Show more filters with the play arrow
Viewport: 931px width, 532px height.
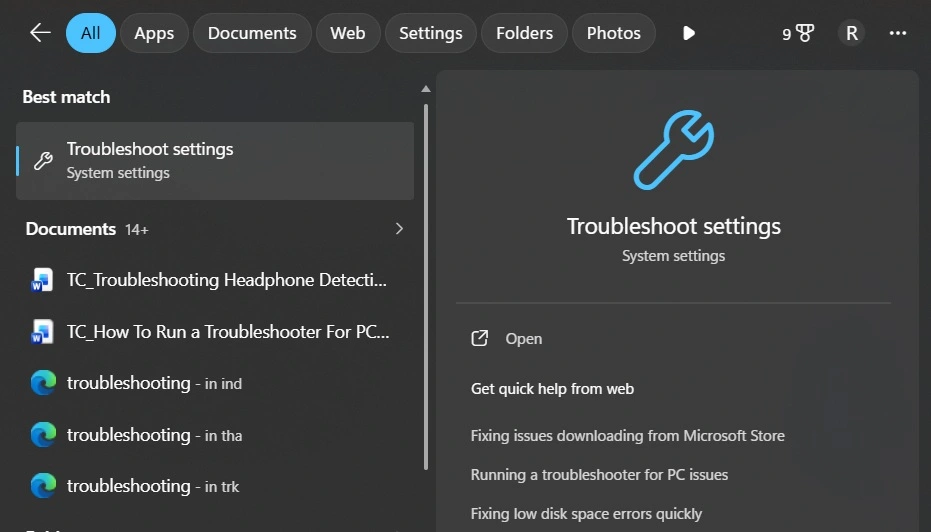pos(689,33)
